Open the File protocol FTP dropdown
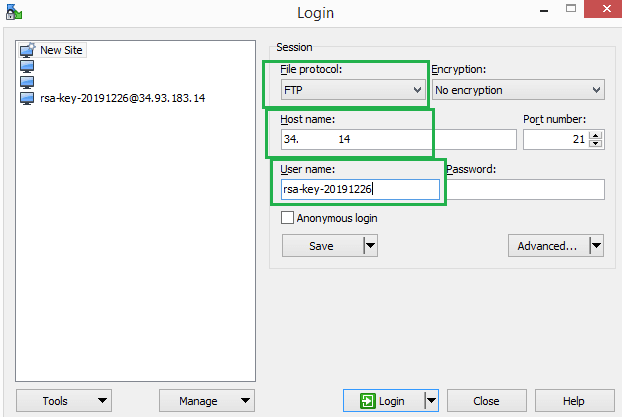Screen dimensions: 622x417 pyautogui.click(x=353, y=90)
